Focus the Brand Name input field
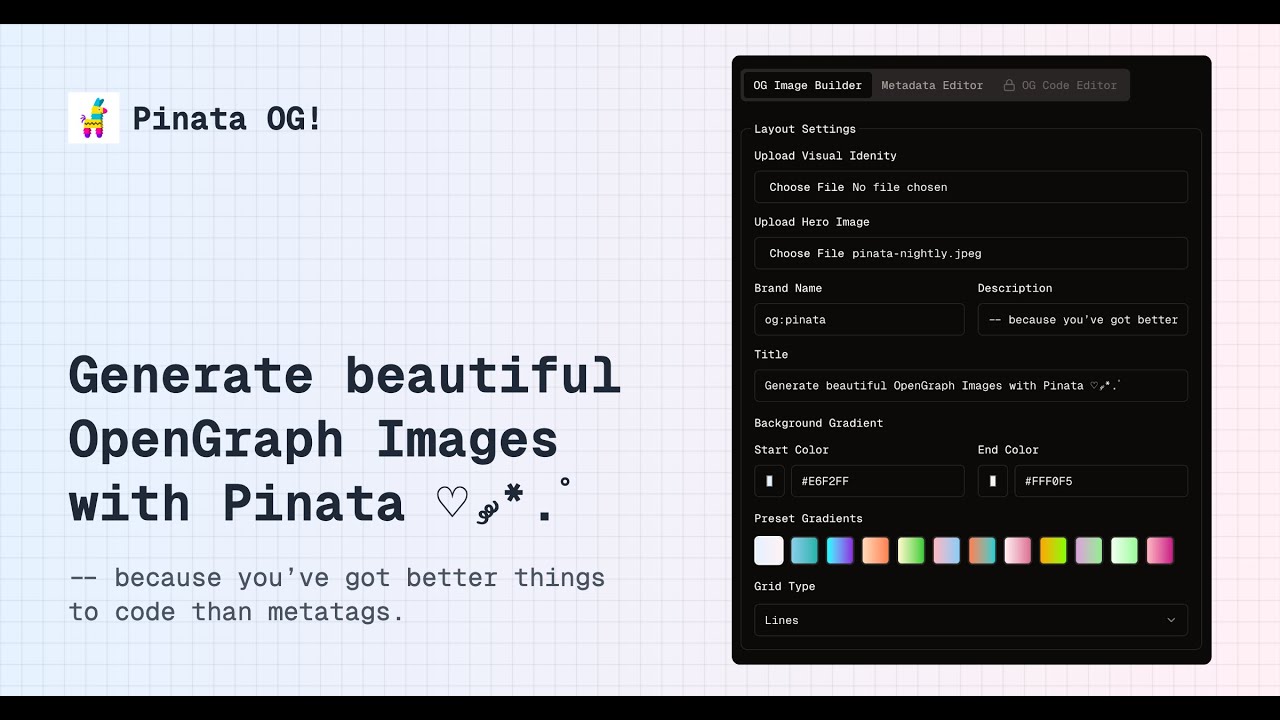 pyautogui.click(x=859, y=320)
